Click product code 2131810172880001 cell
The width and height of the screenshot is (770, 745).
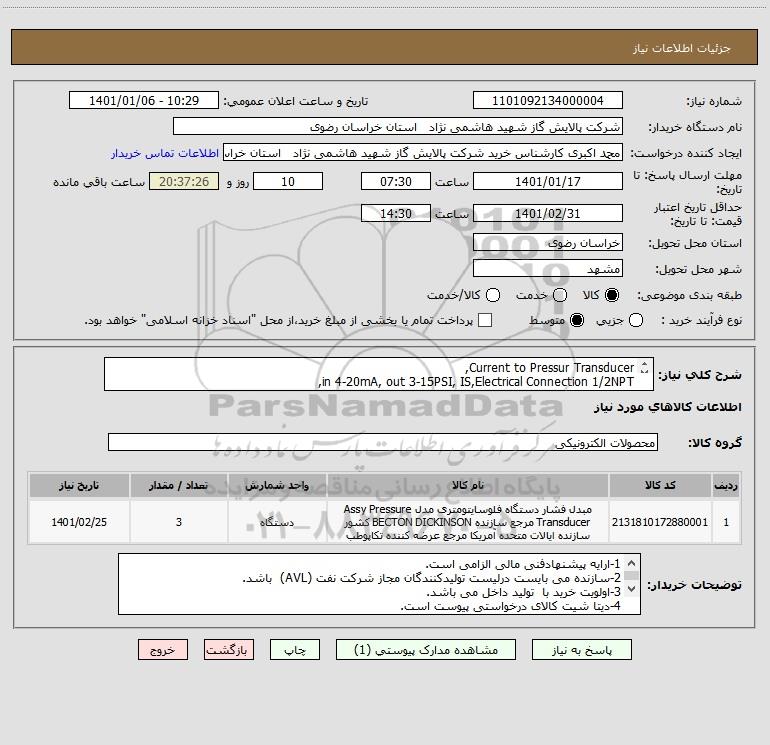point(660,522)
